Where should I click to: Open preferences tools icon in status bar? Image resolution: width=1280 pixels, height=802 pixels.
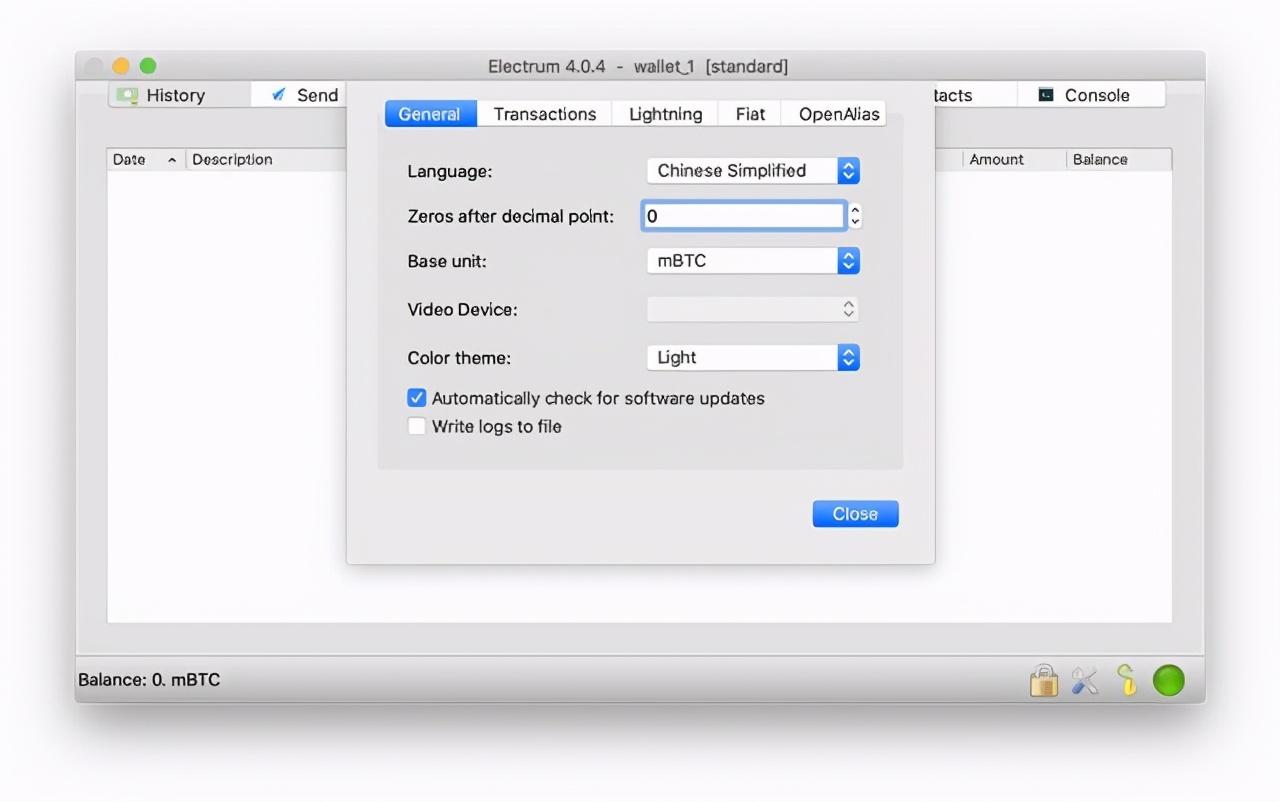point(1085,681)
